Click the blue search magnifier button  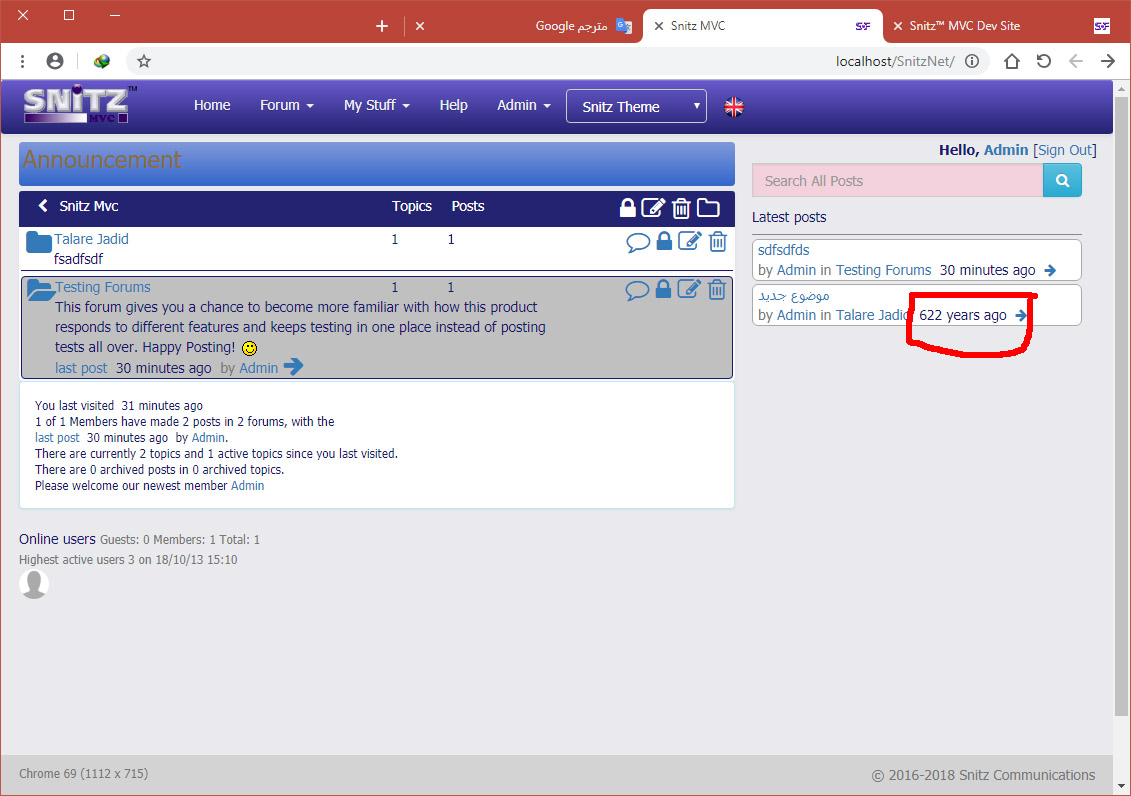1062,181
